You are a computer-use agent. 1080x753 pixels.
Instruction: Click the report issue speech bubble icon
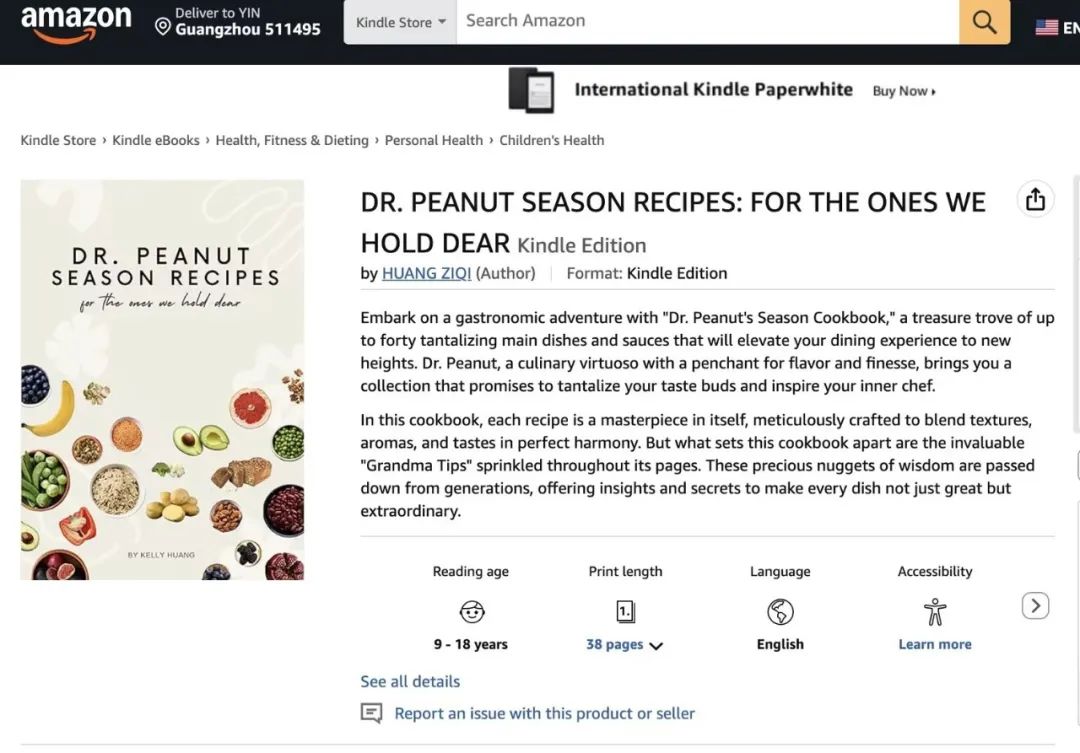tap(371, 713)
